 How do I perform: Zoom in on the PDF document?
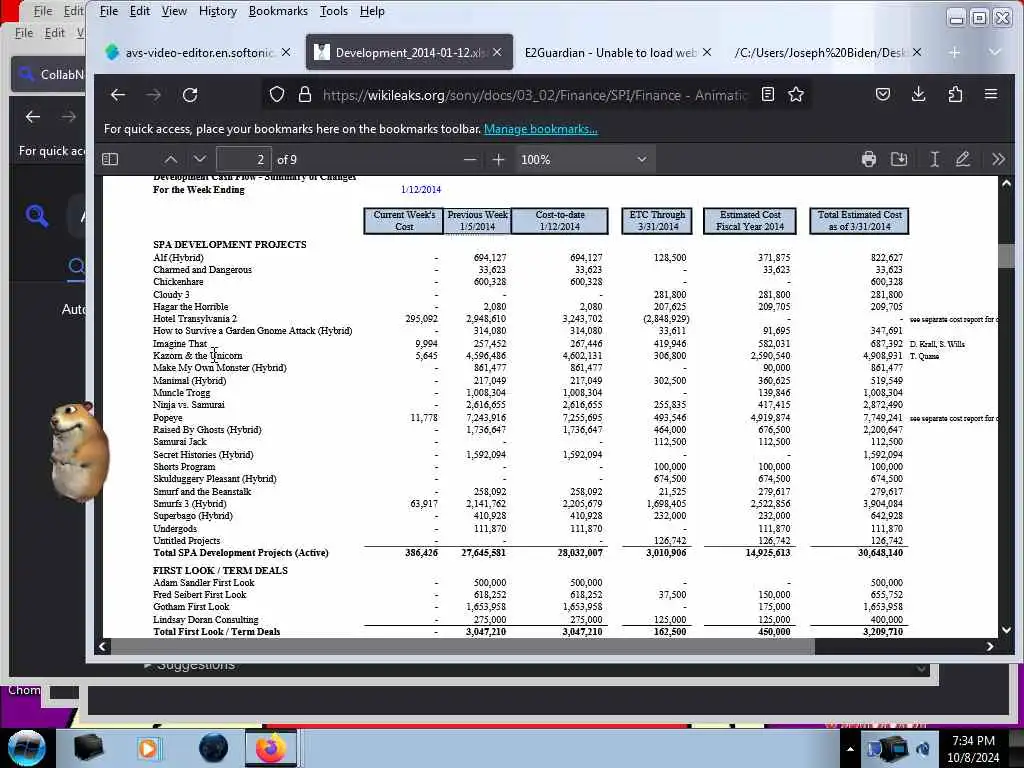[498, 159]
